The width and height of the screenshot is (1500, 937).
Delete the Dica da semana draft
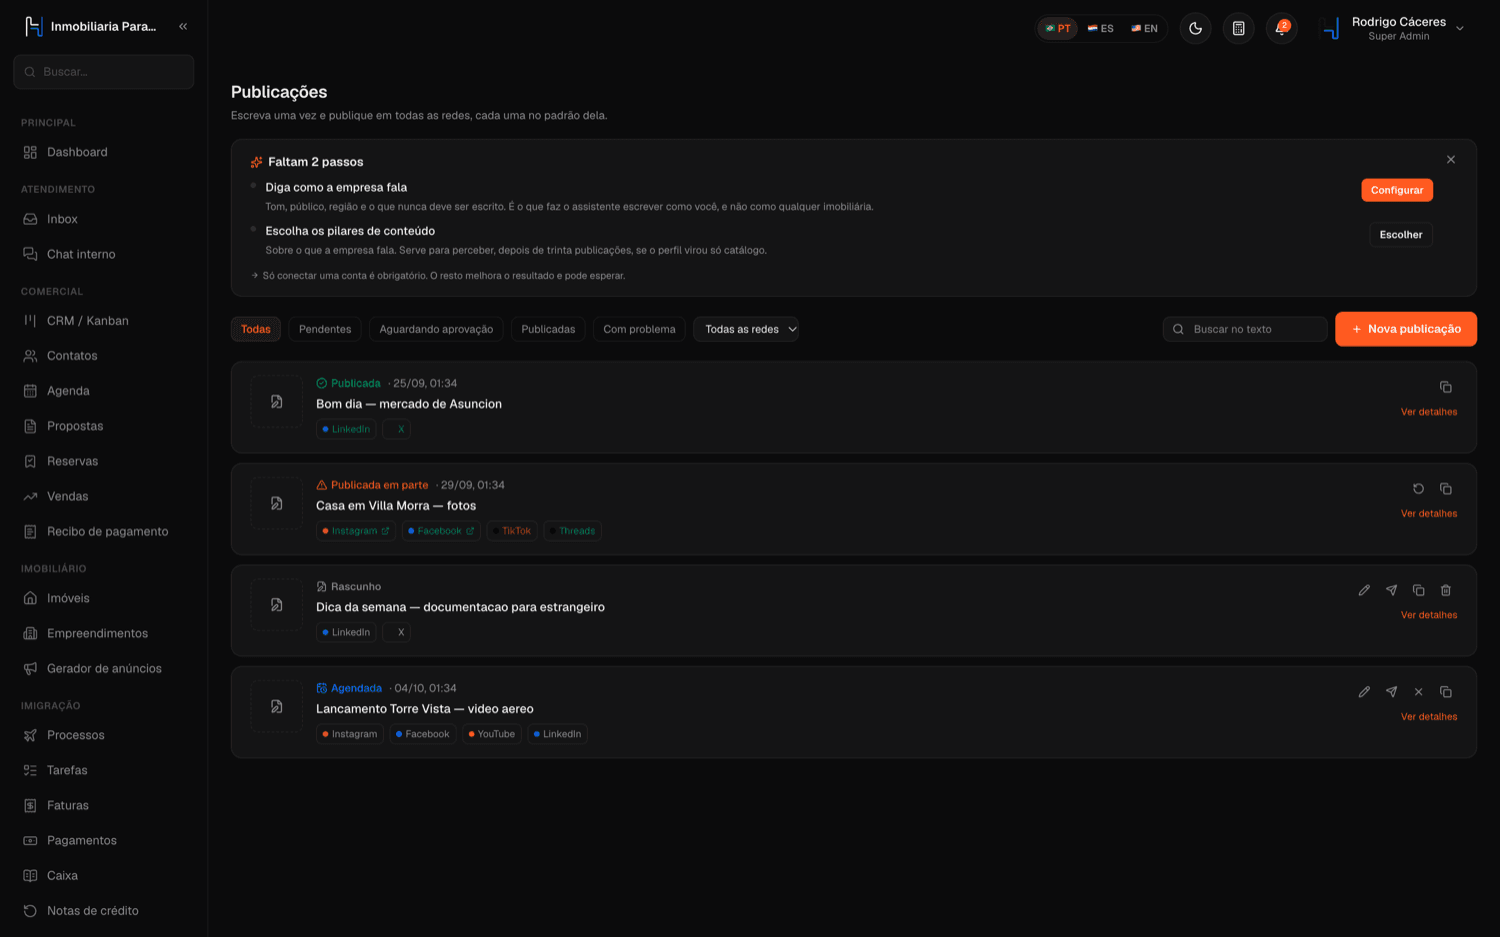1445,590
